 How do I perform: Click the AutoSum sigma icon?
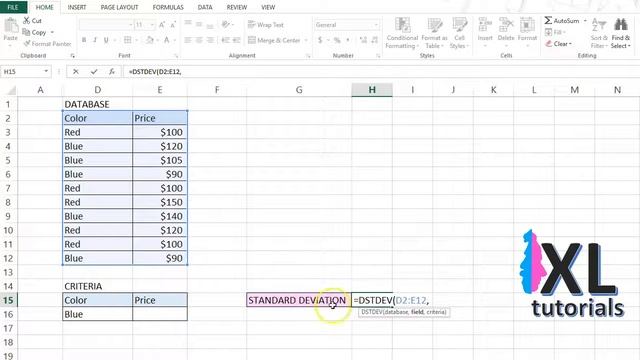(x=548, y=20)
